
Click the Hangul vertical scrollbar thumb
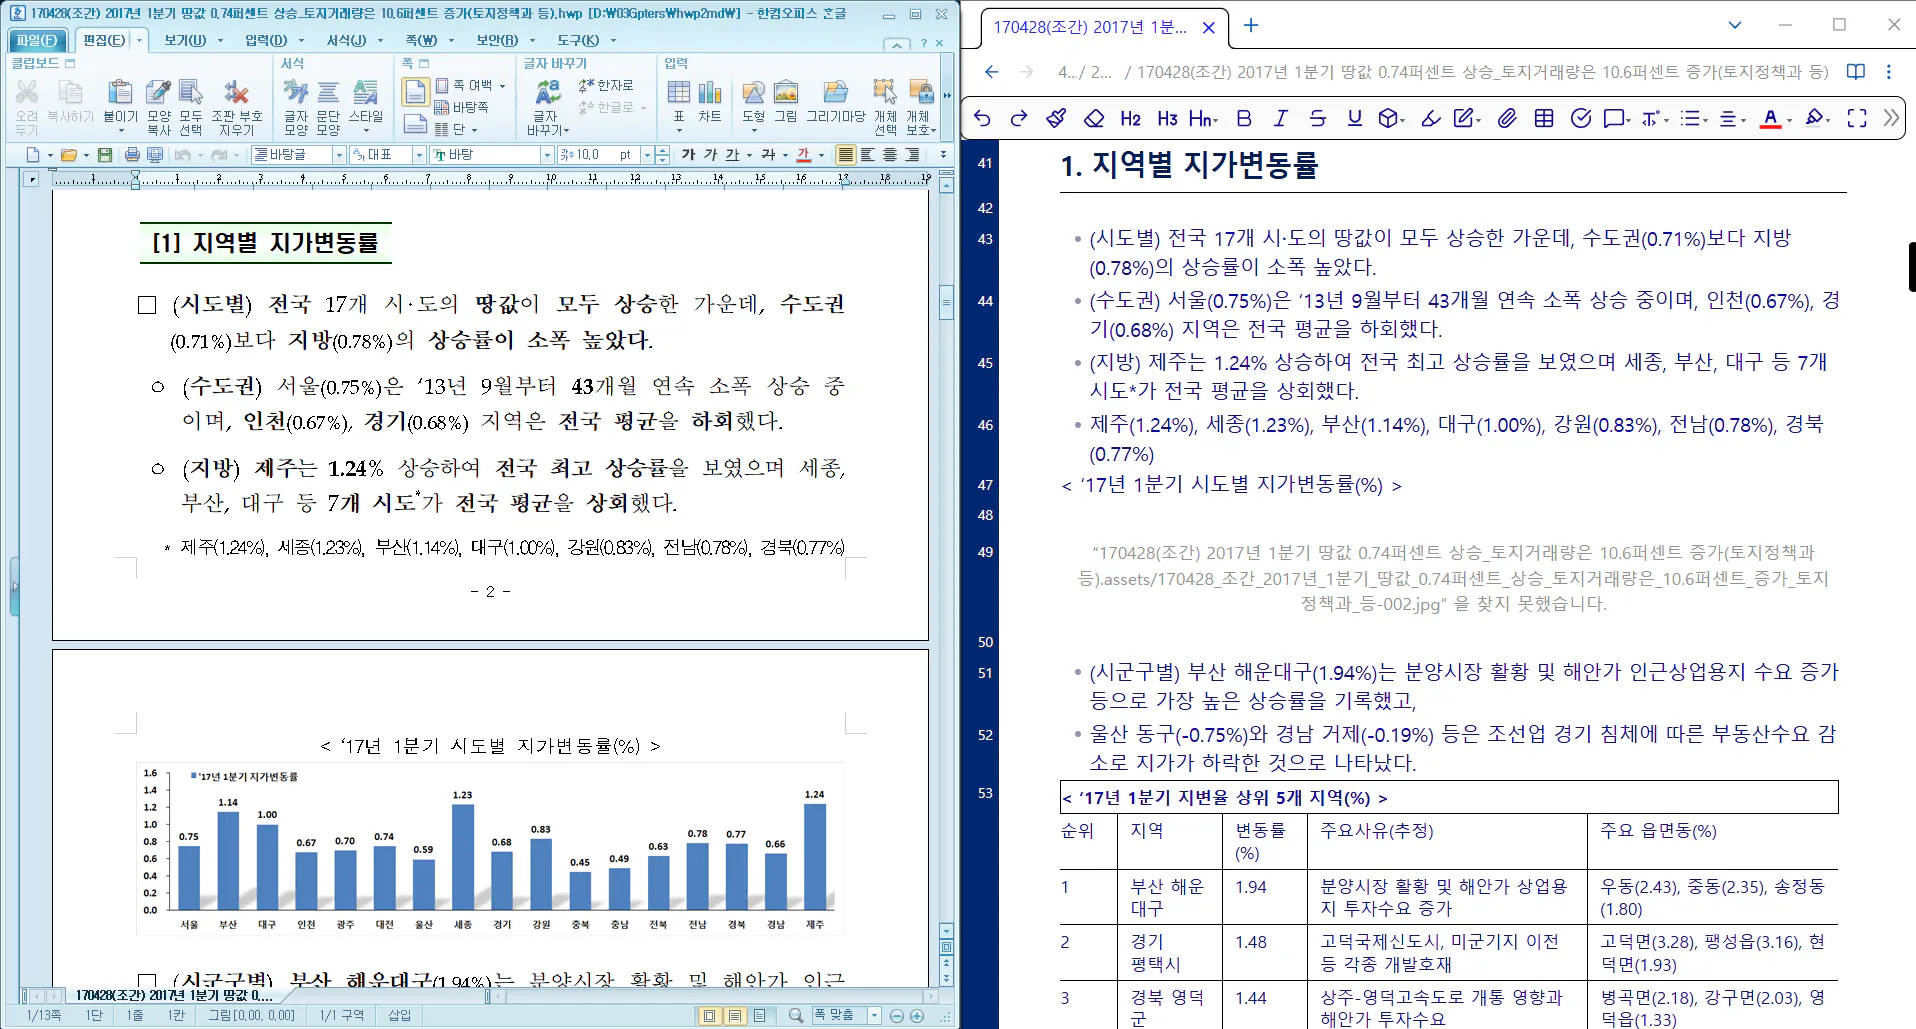click(946, 302)
